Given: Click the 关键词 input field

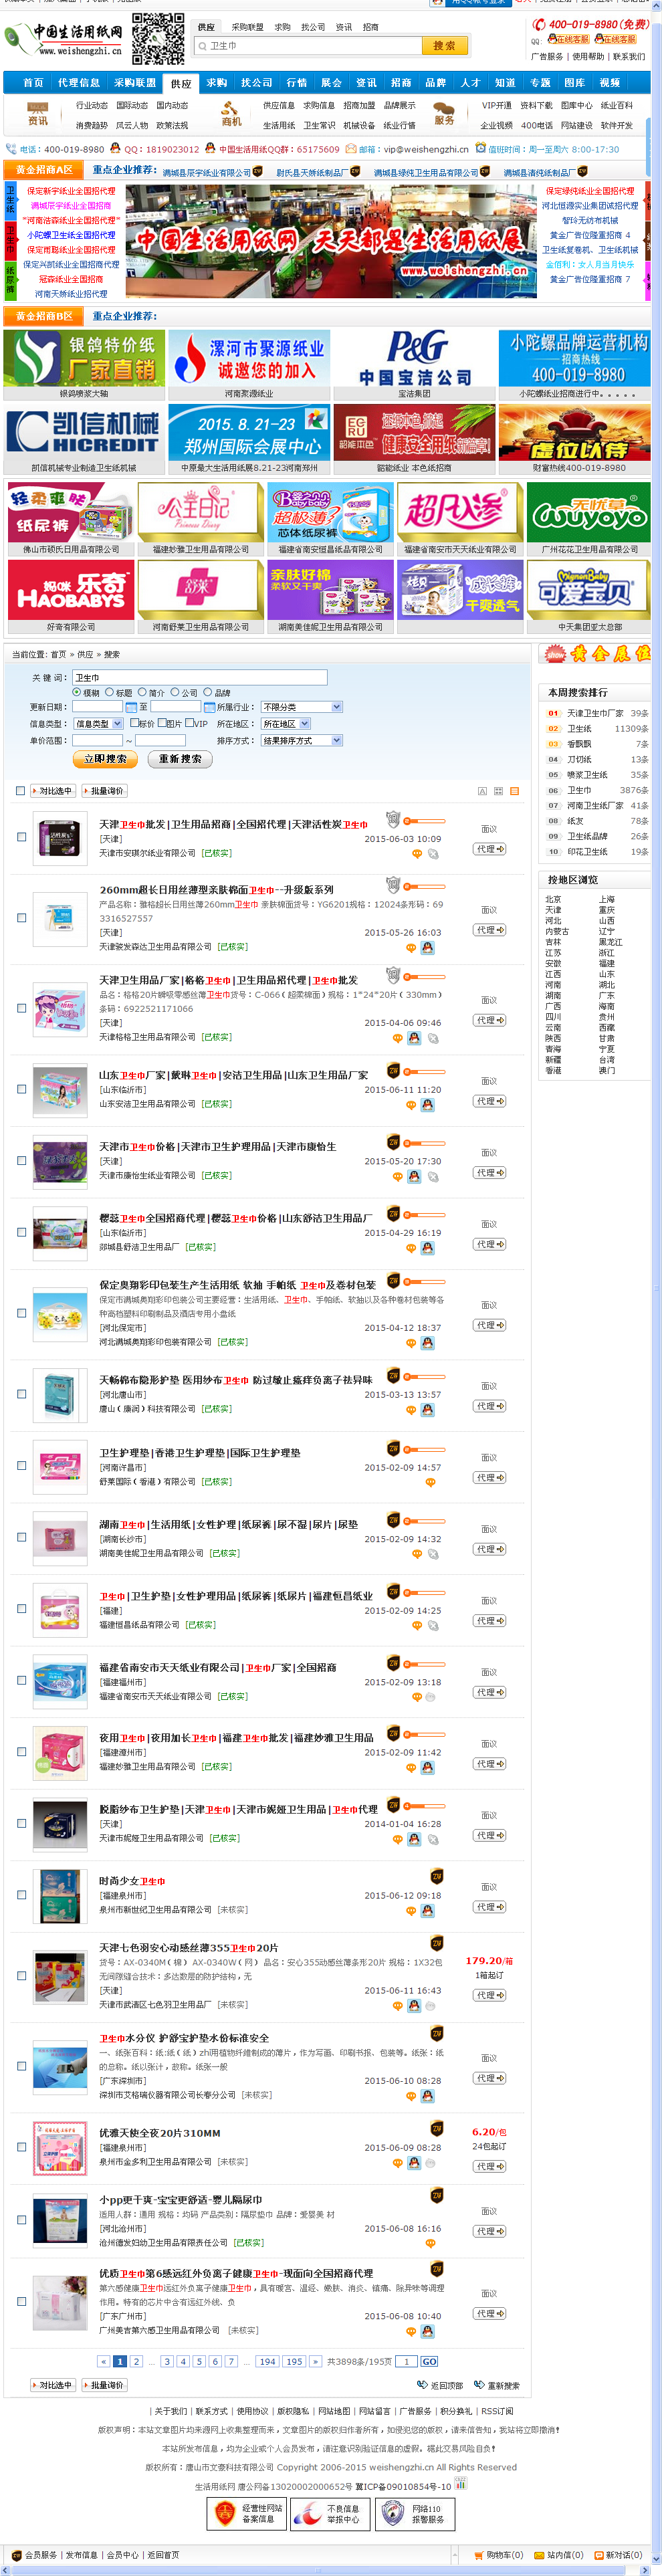Looking at the screenshot, I should pos(199,678).
